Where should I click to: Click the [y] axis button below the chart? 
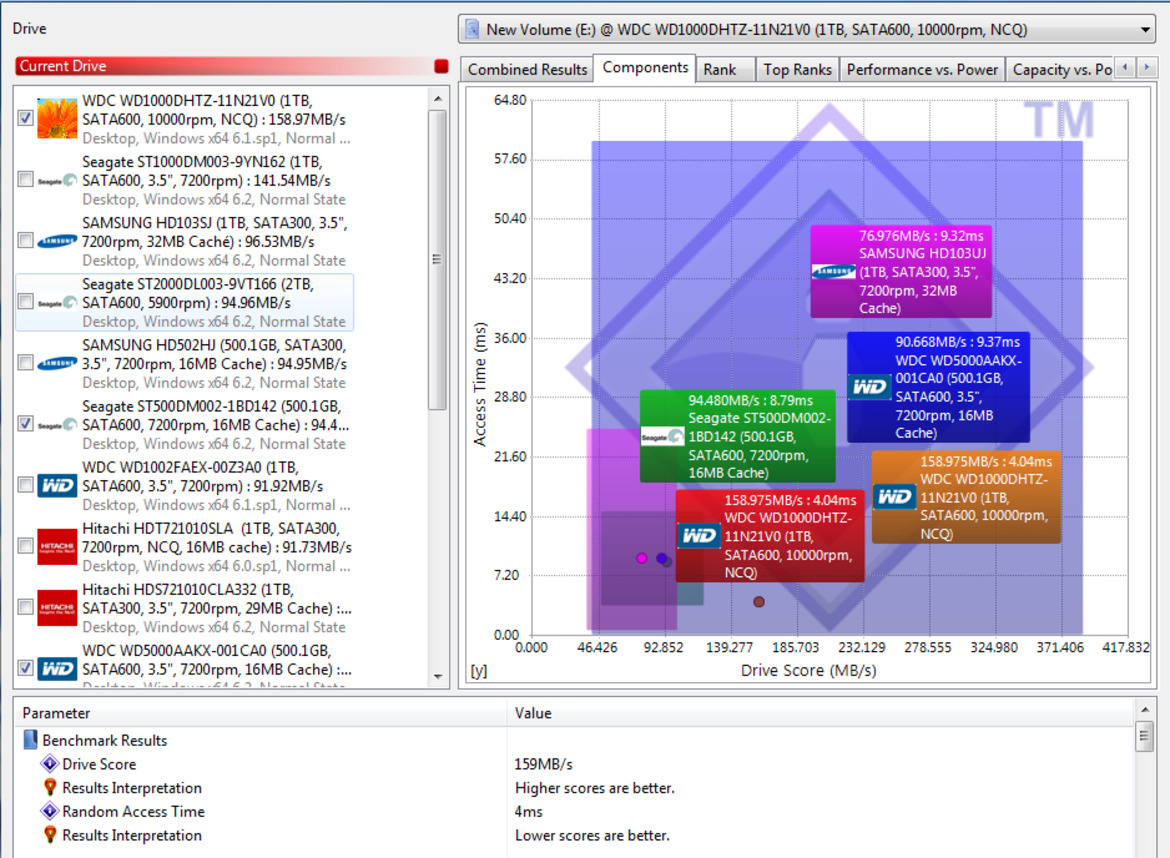click(x=479, y=671)
